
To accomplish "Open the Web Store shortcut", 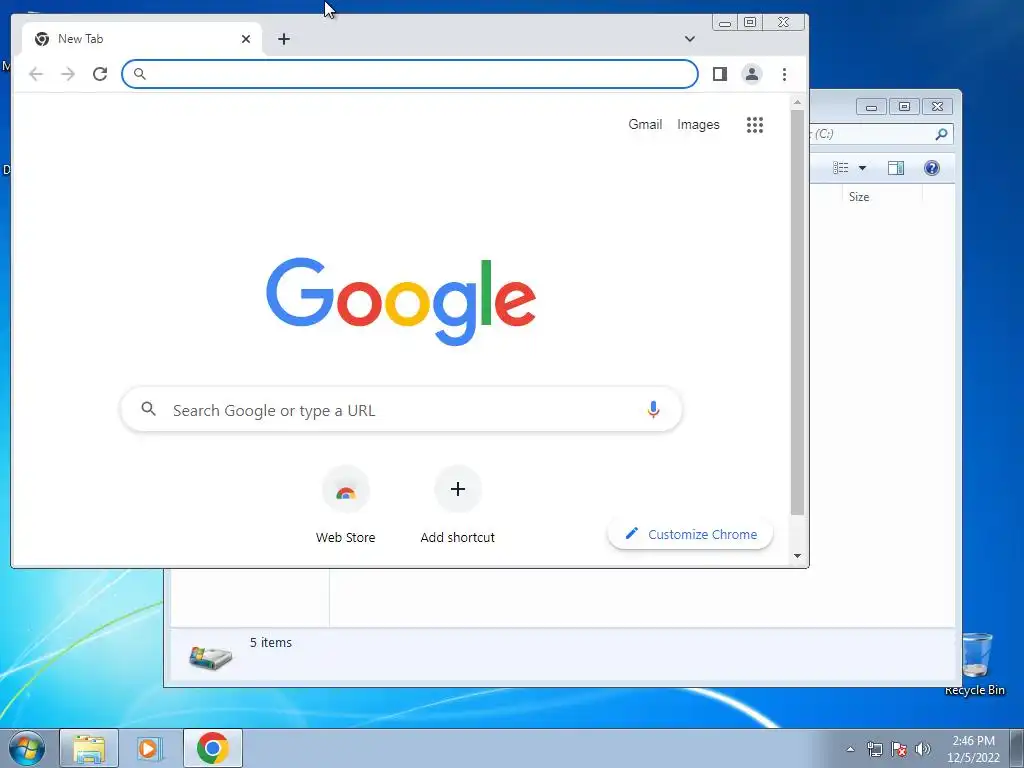I will [345, 505].
